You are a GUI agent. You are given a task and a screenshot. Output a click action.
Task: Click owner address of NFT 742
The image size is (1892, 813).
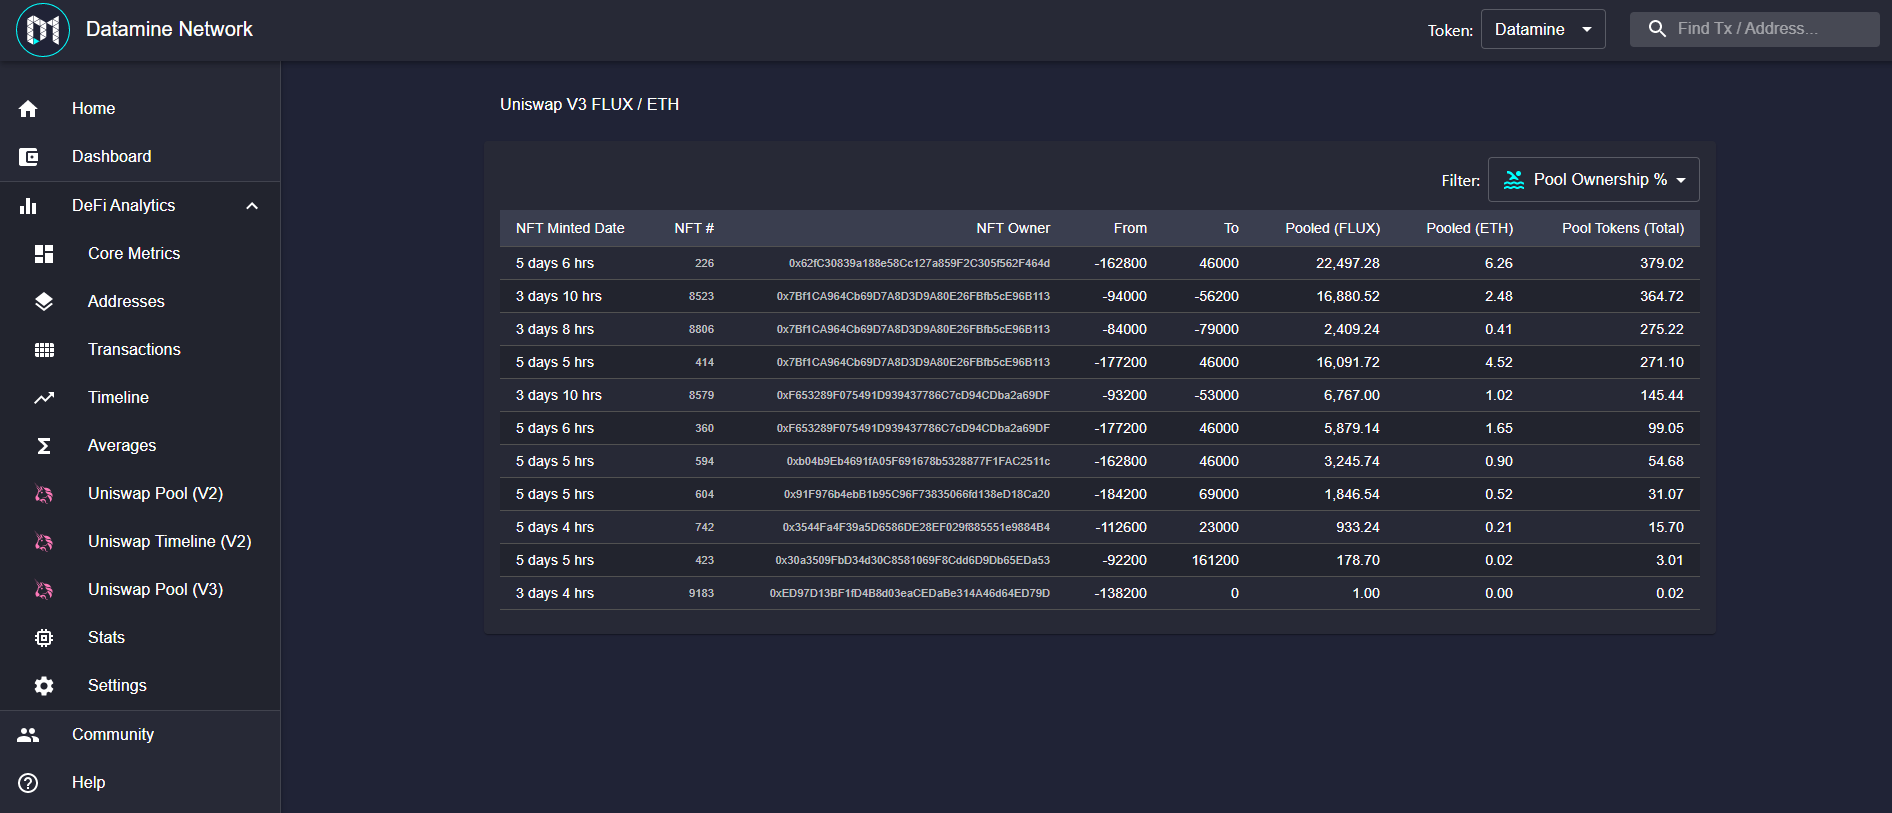[x=916, y=528]
